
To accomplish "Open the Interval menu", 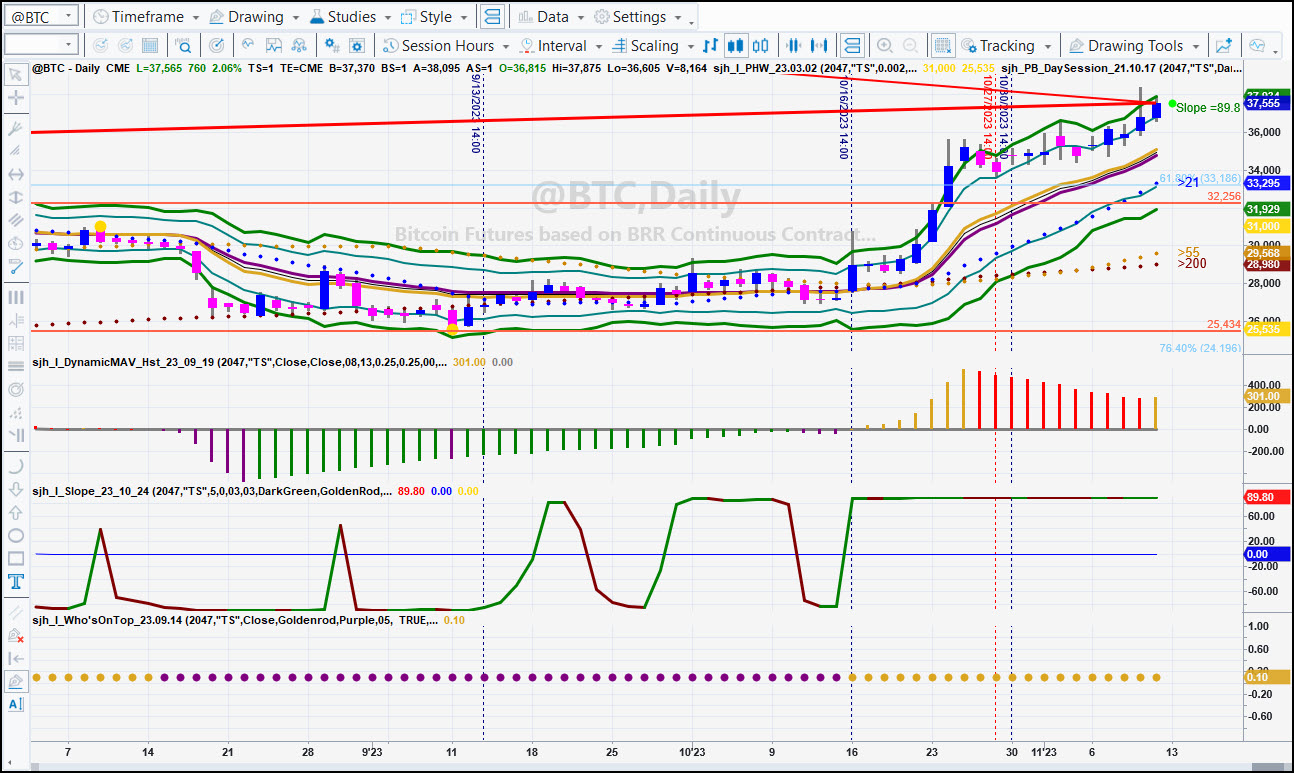I will [560, 46].
